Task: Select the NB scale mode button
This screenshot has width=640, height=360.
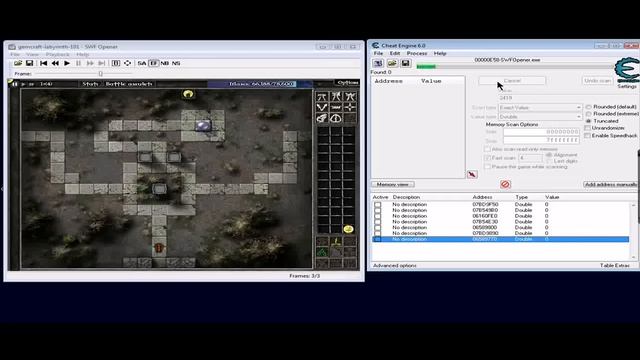Action: coord(164,63)
